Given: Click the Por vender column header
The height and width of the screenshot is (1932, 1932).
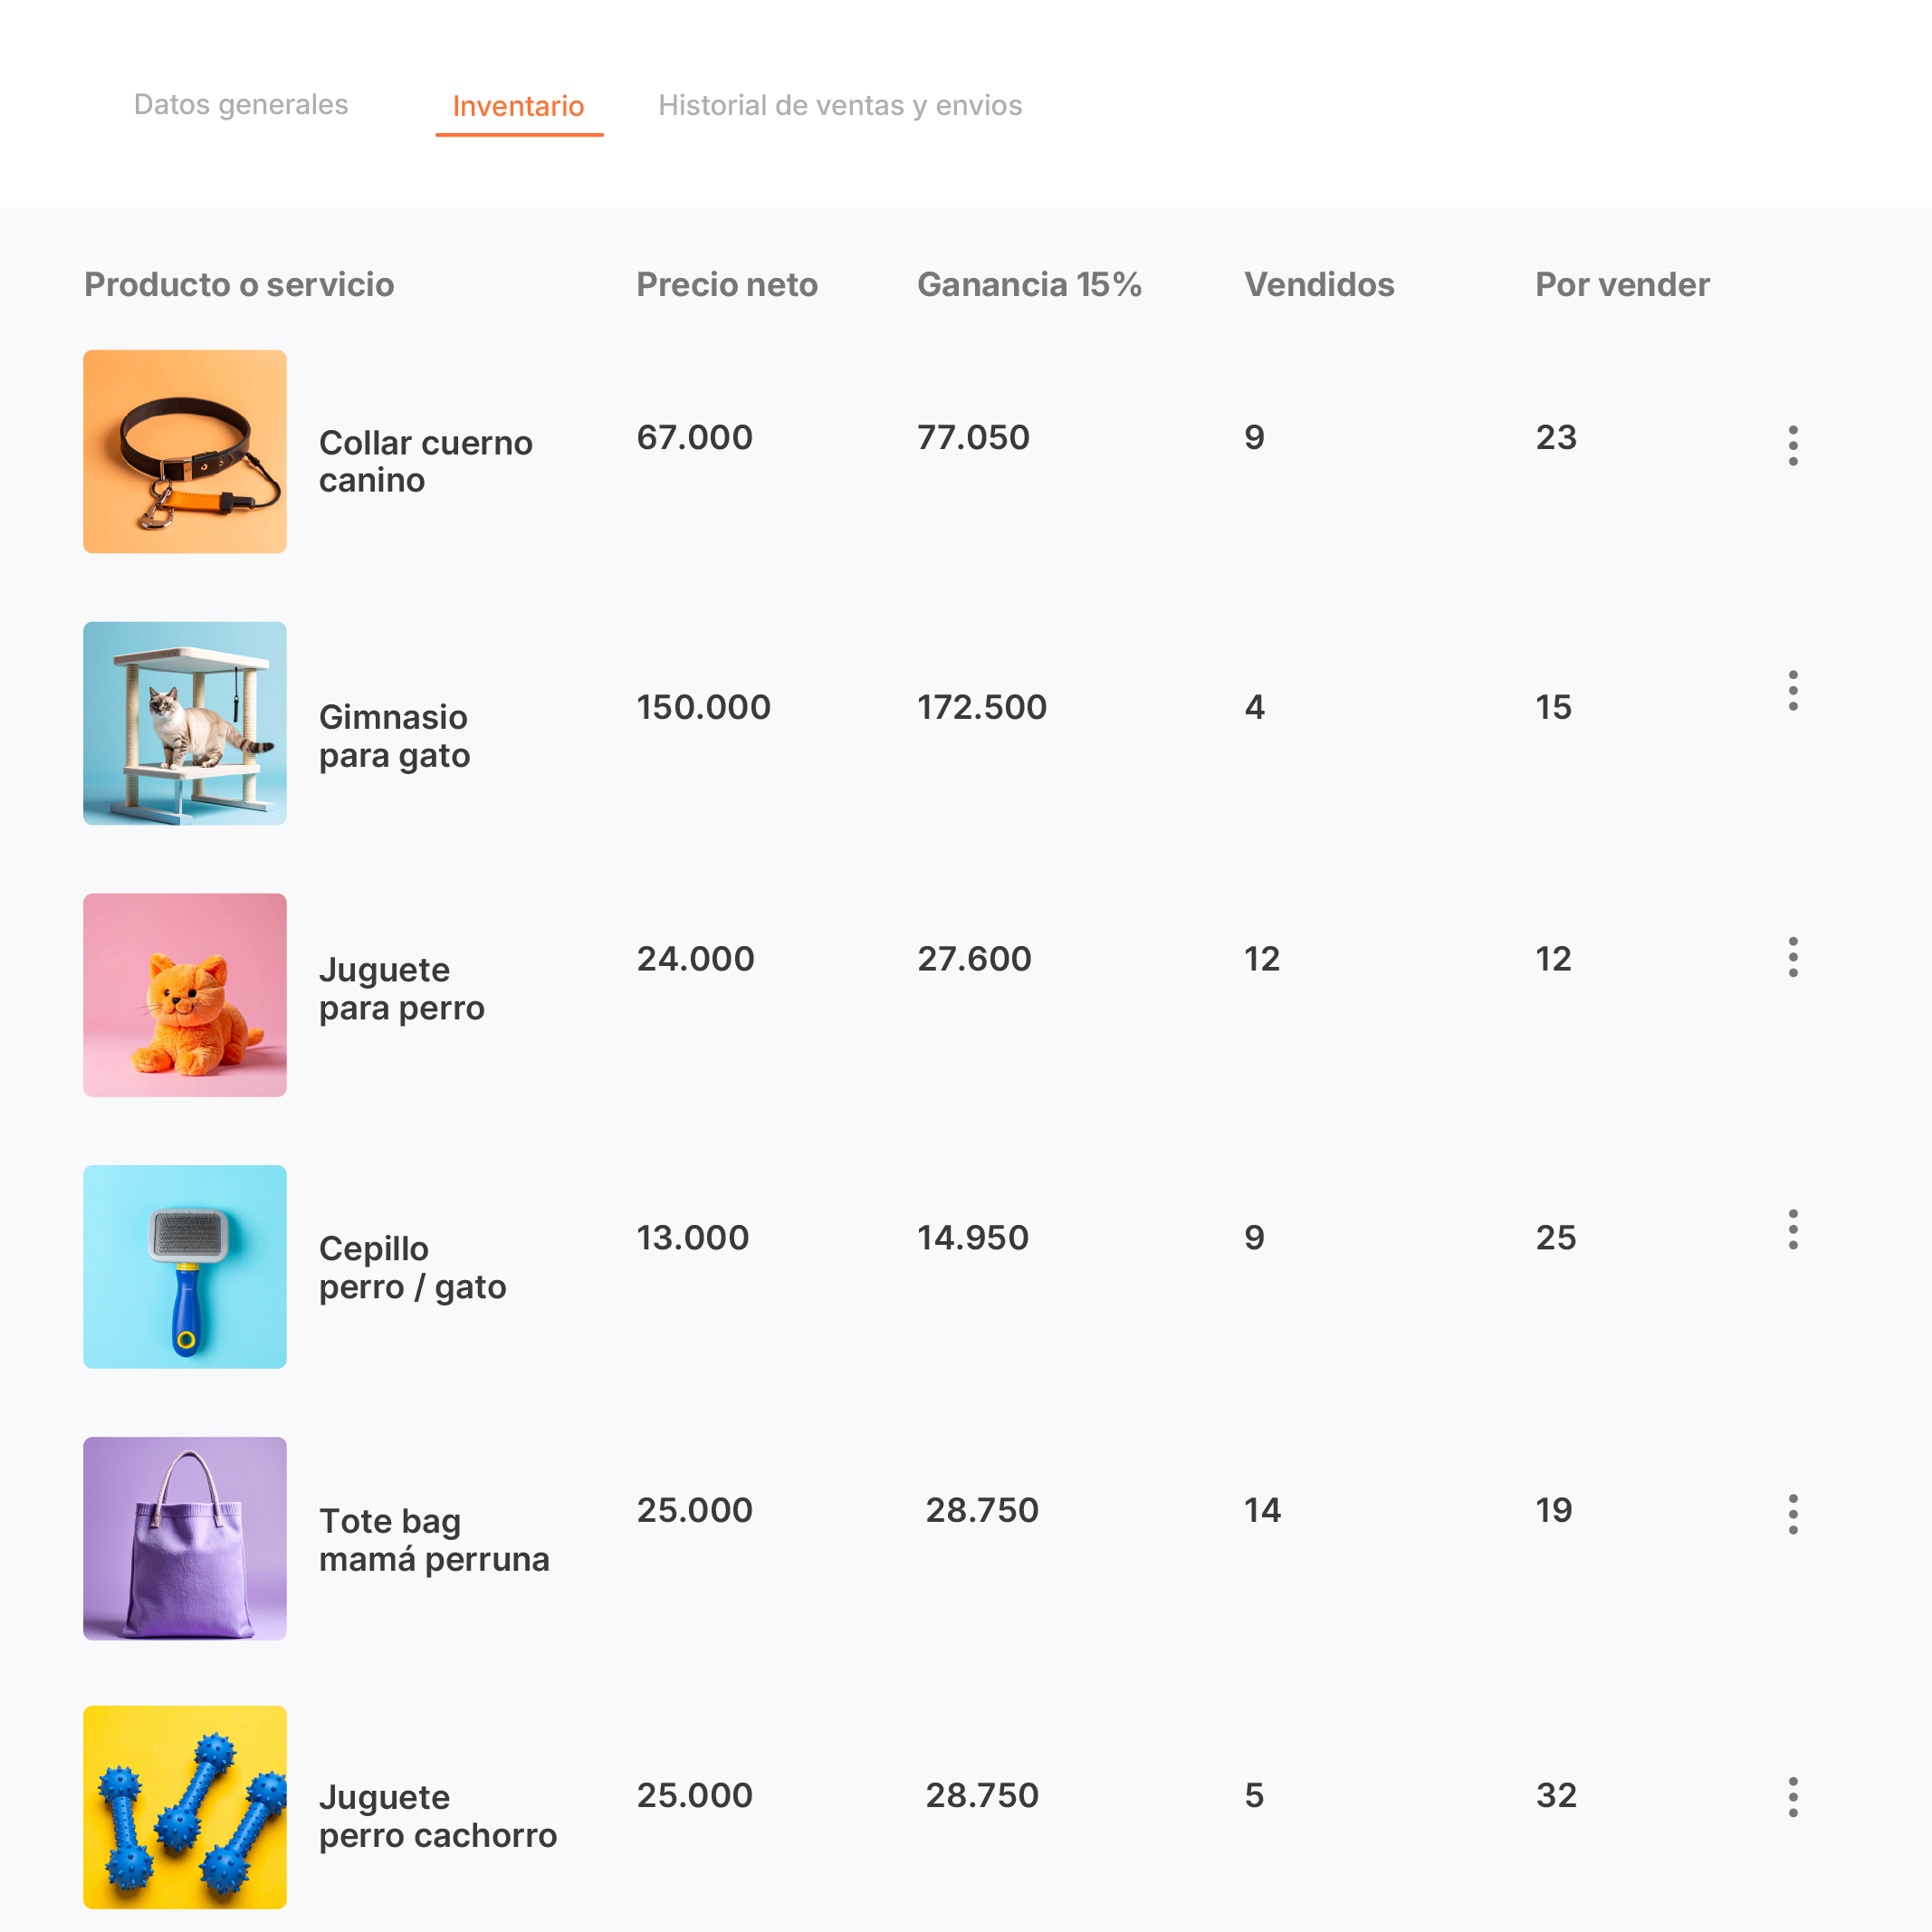Looking at the screenshot, I should tap(1622, 285).
